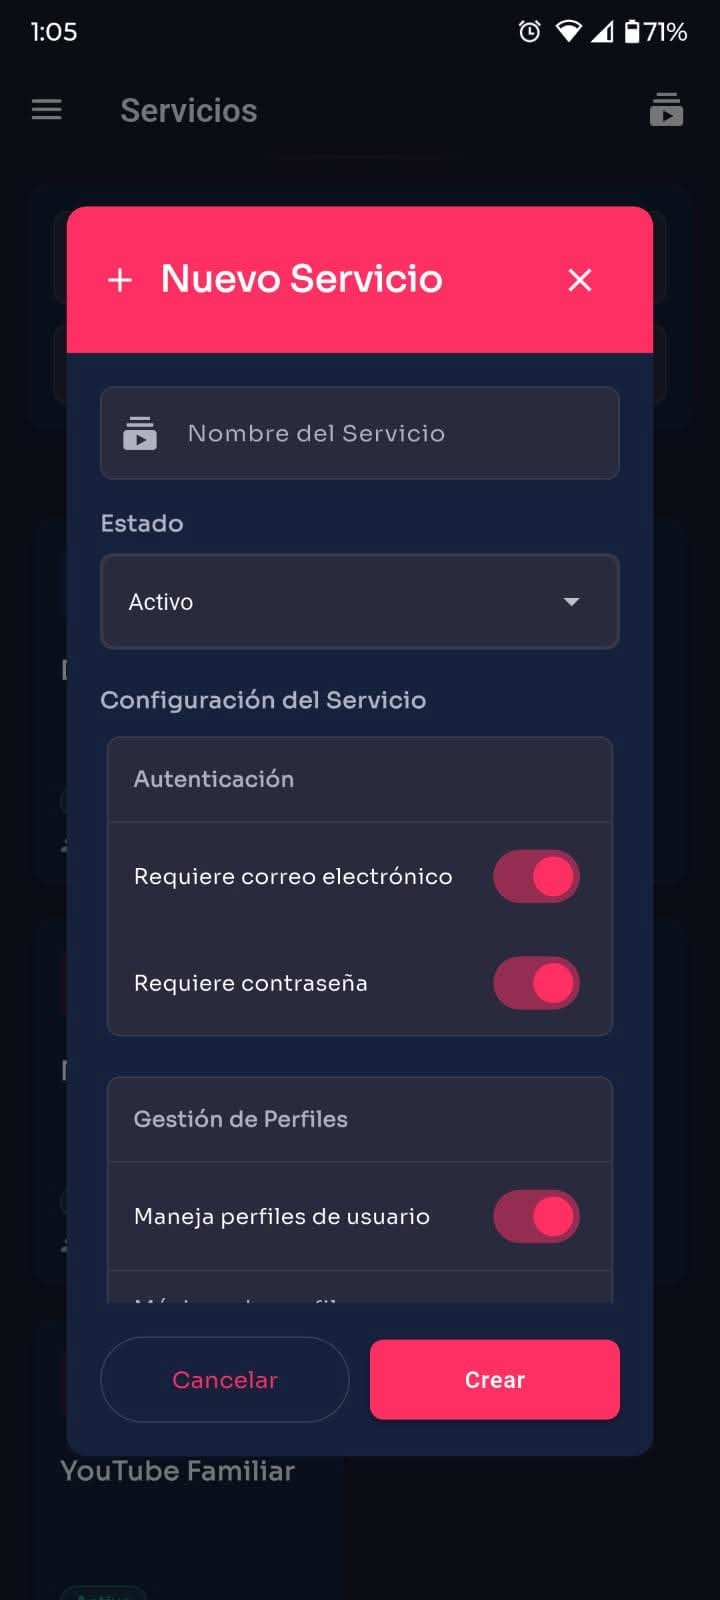The width and height of the screenshot is (720, 1600).
Task: Turn off Requiere contraseña switch
Action: [x=536, y=983]
